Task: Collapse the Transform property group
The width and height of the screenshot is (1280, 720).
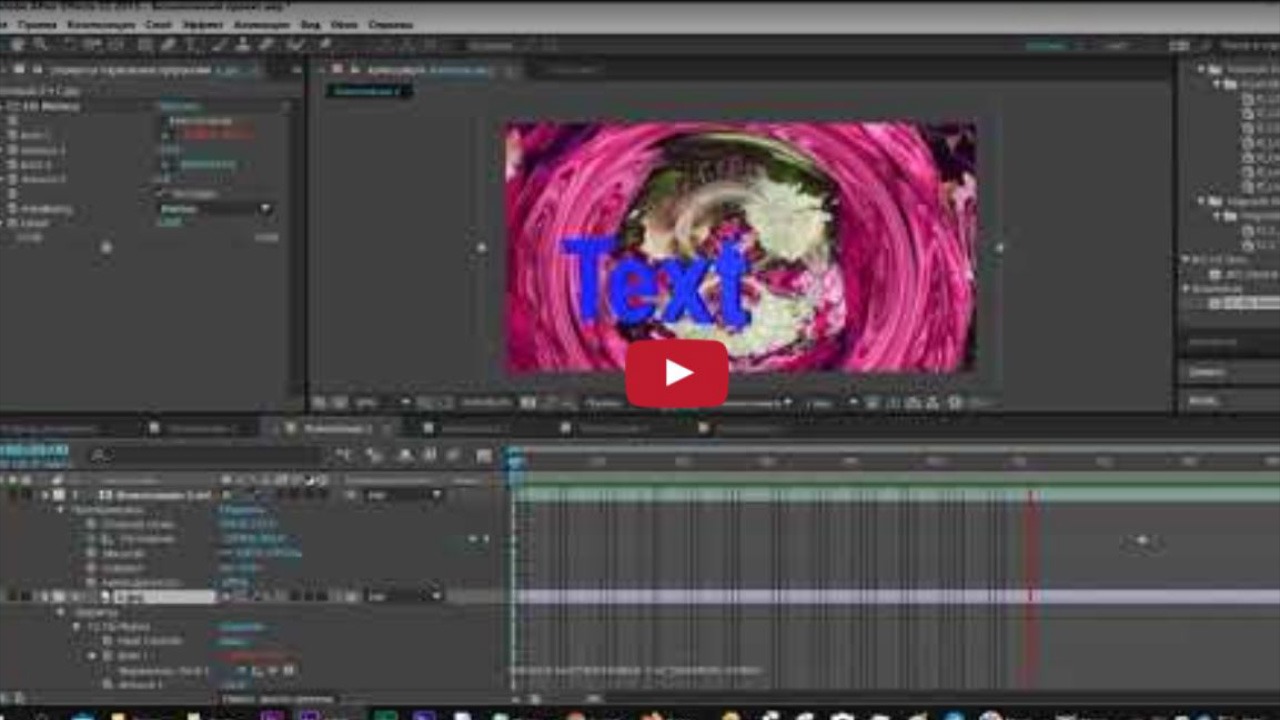Action: 61,508
